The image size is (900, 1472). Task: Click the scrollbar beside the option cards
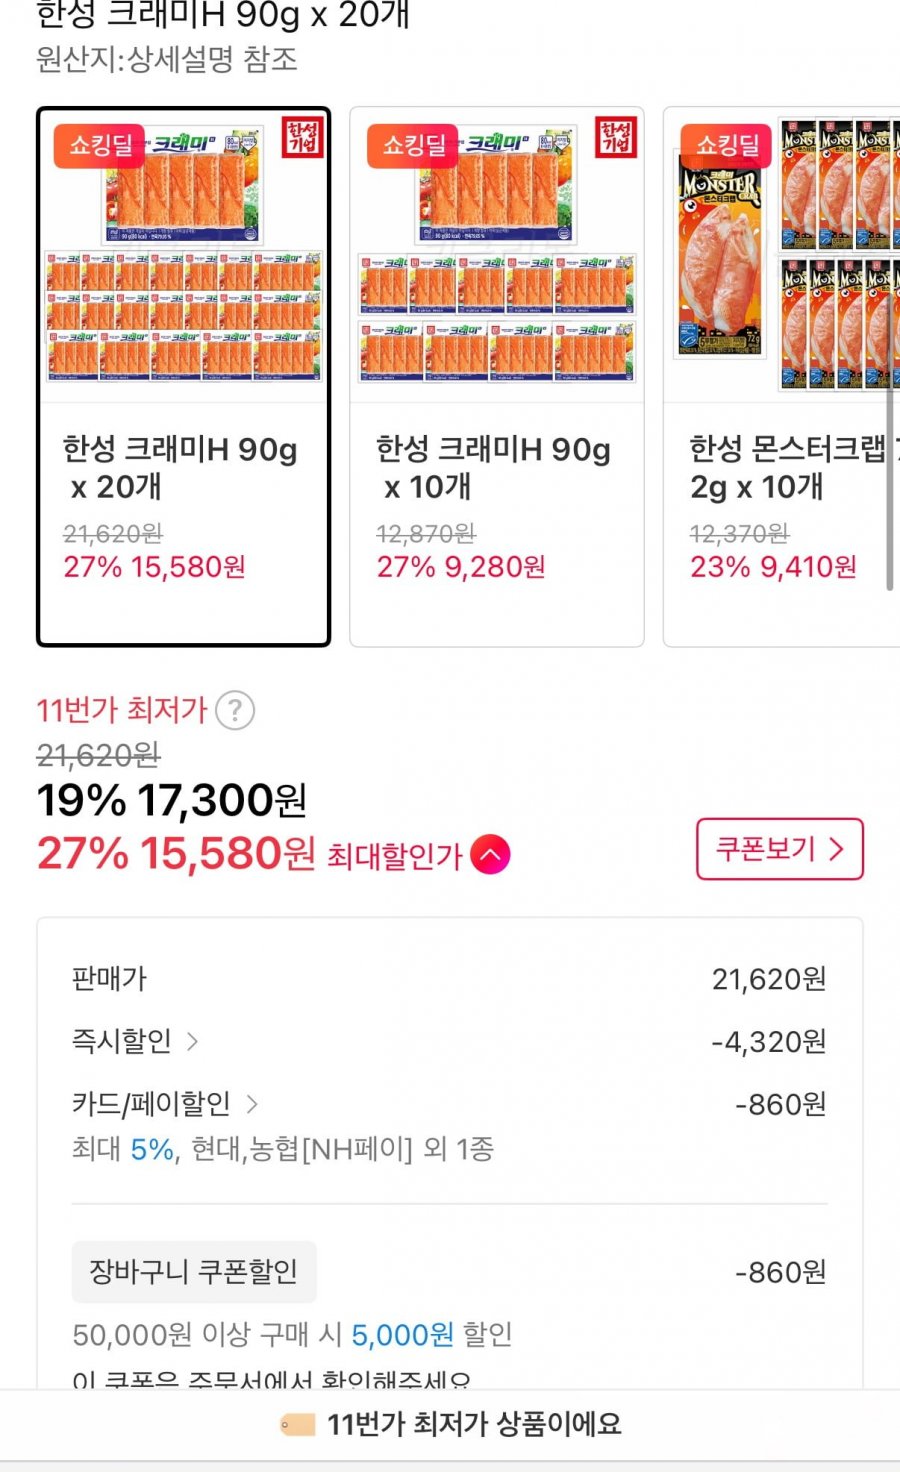point(889,480)
